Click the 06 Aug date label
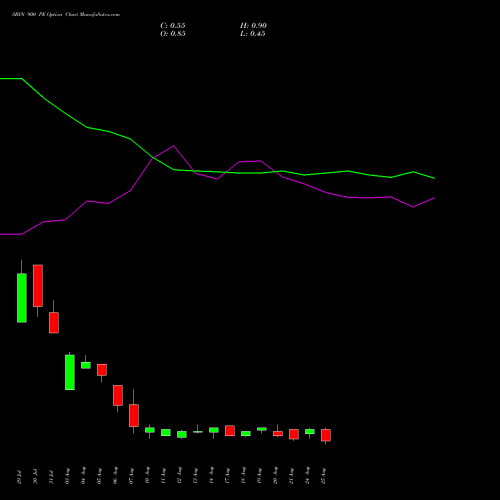The height and width of the screenshot is (500, 500). [x=115, y=476]
